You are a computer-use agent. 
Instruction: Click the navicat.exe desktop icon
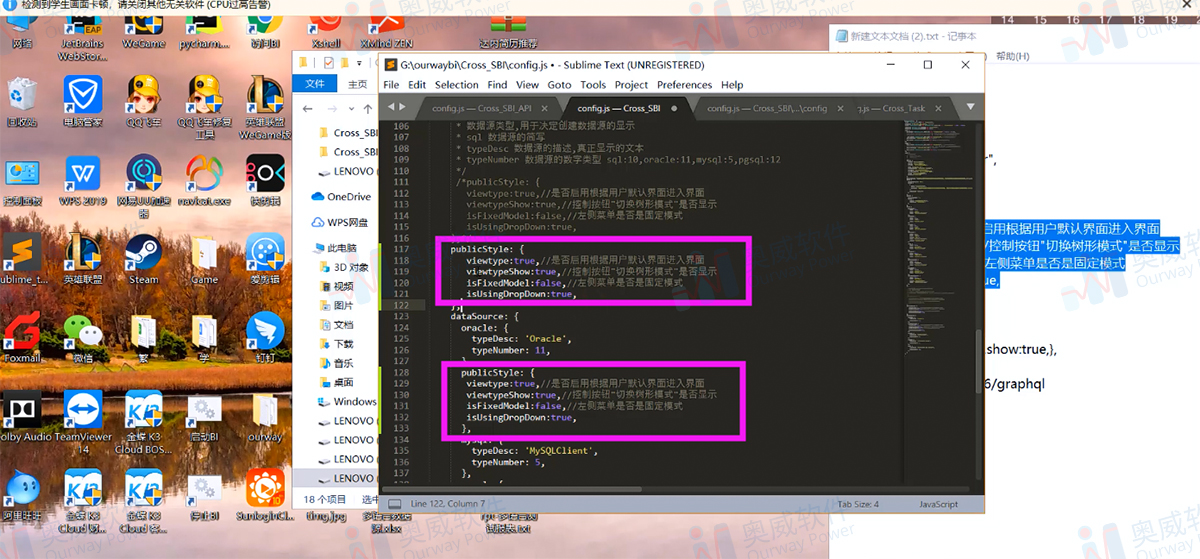(204, 179)
